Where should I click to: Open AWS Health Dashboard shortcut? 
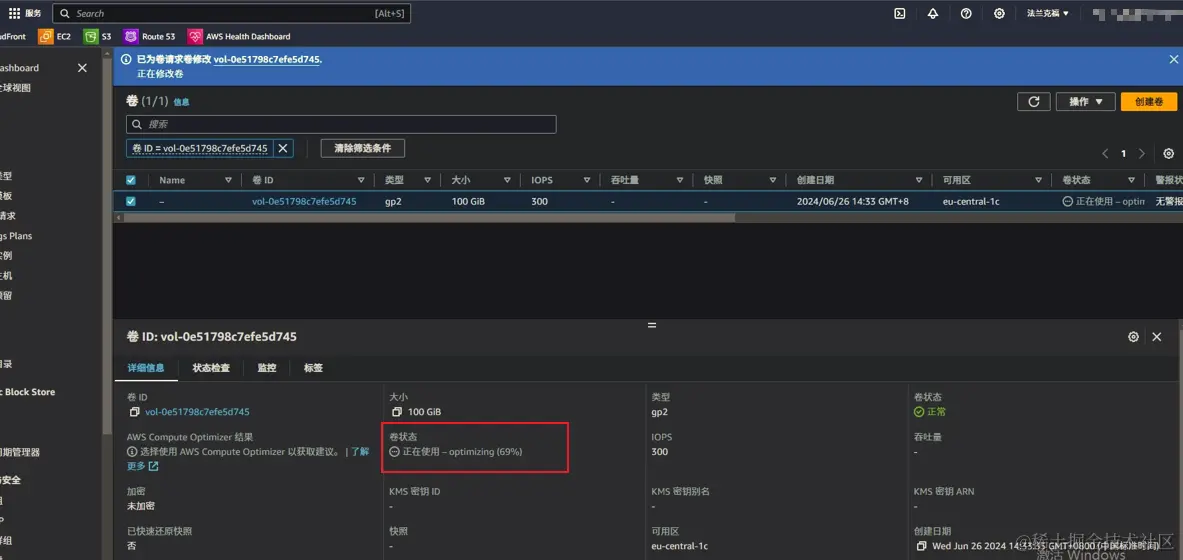pos(239,36)
